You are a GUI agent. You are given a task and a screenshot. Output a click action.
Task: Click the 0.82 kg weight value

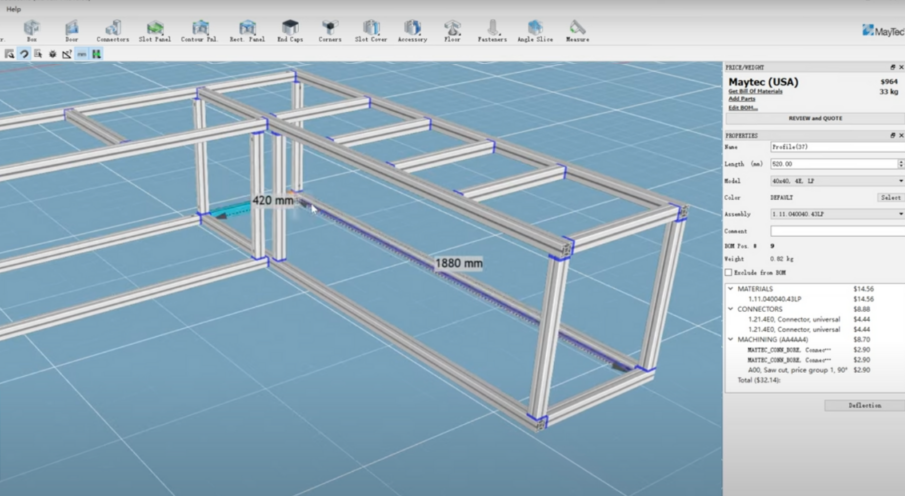coord(781,259)
